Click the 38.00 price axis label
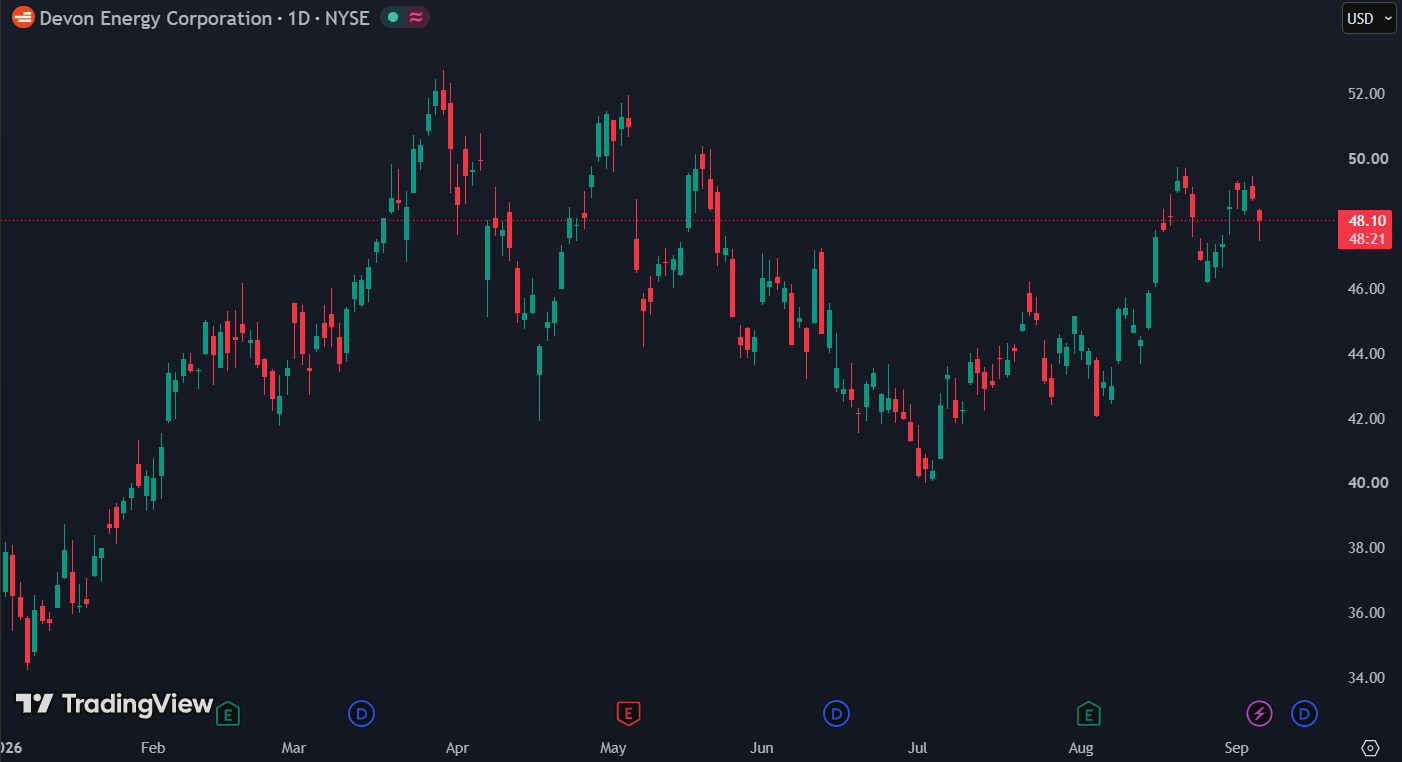Viewport: 1402px width, 762px height. [x=1366, y=548]
